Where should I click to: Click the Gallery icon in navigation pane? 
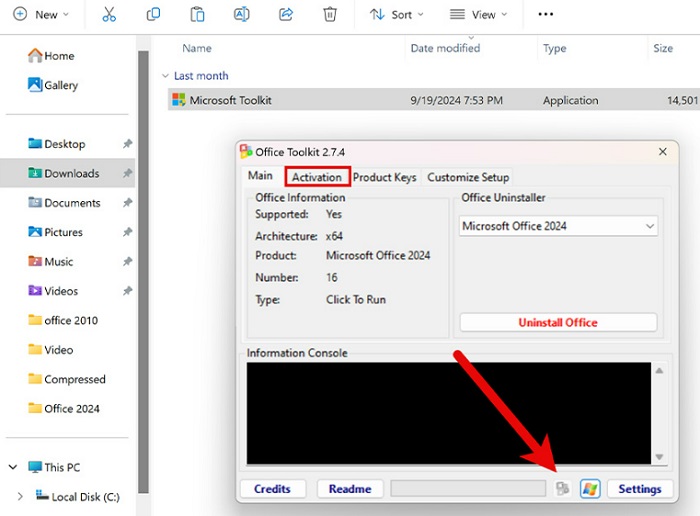35,84
